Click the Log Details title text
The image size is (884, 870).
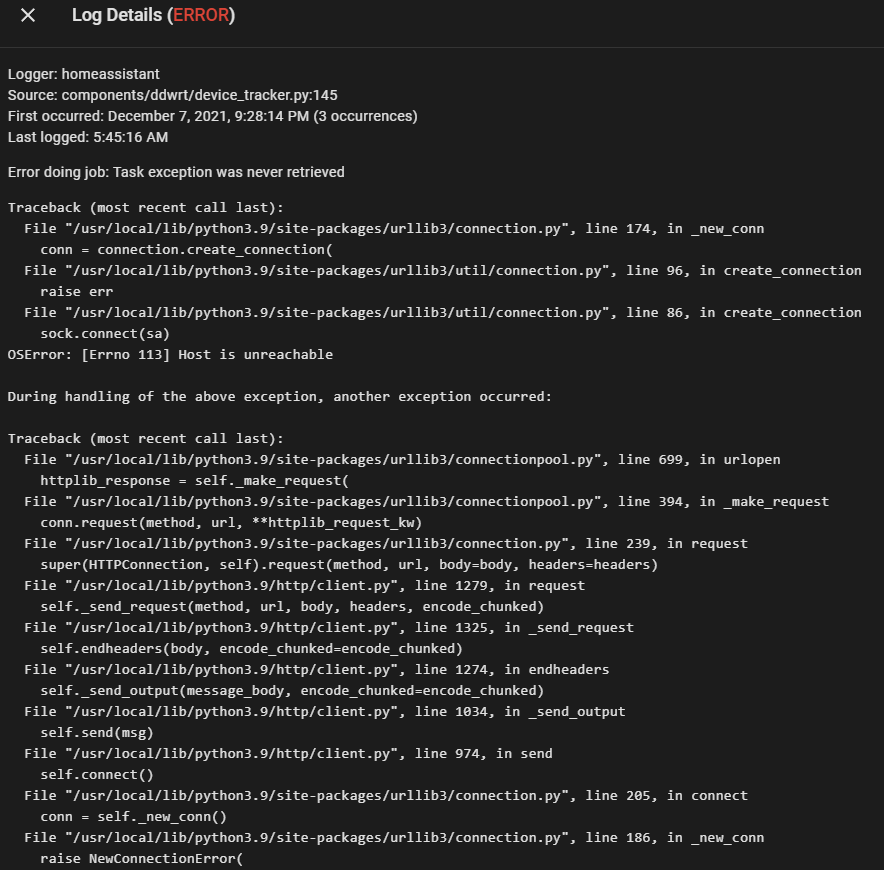pos(117,16)
